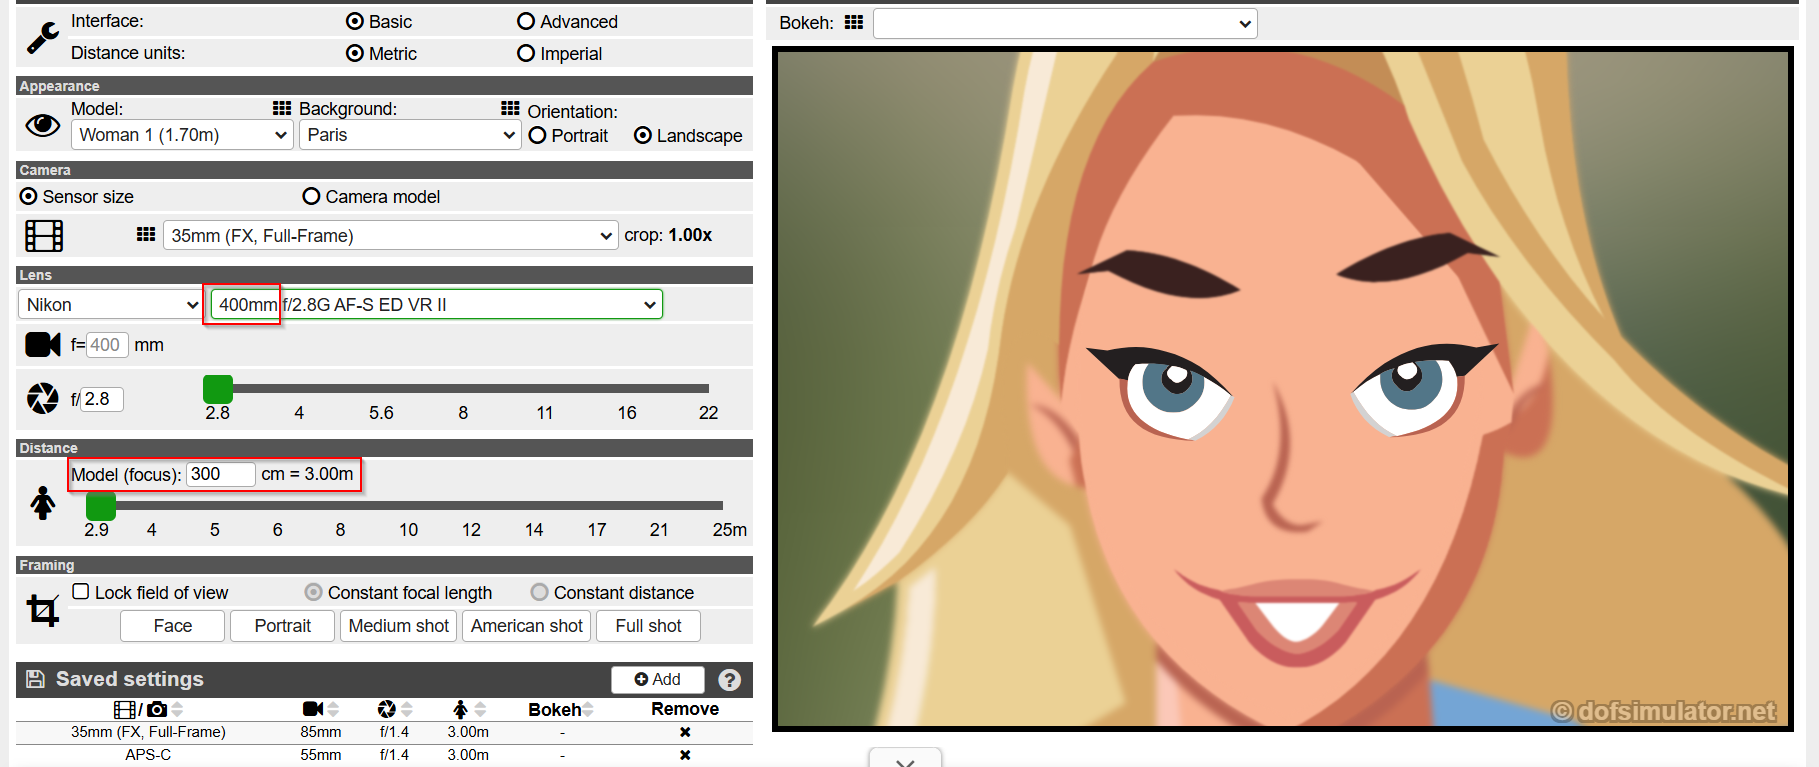The width and height of the screenshot is (1819, 767).
Task: Click the Full shot button
Action: (648, 626)
